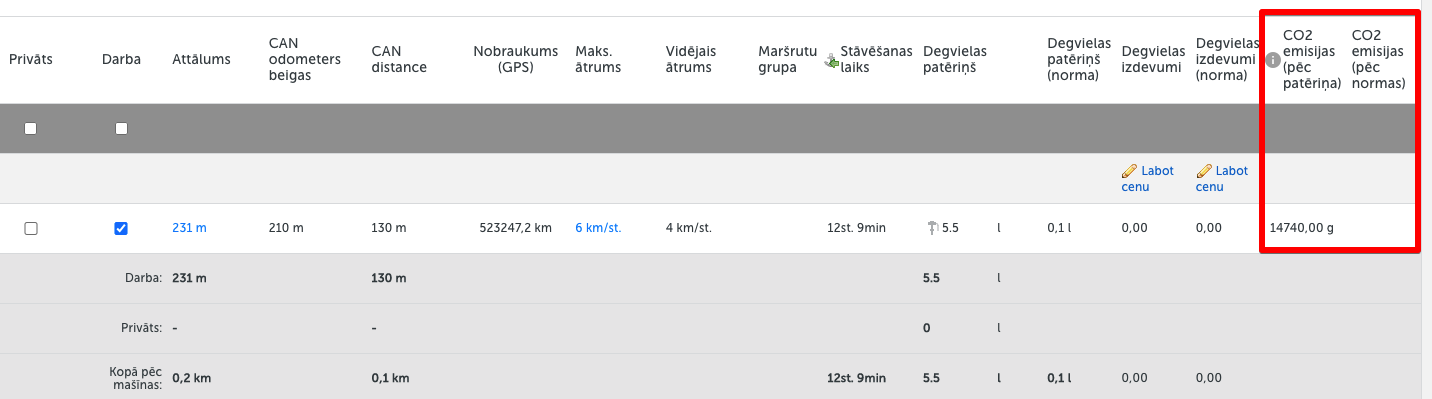Open the 6 km/st. max speed link

[x=598, y=228]
